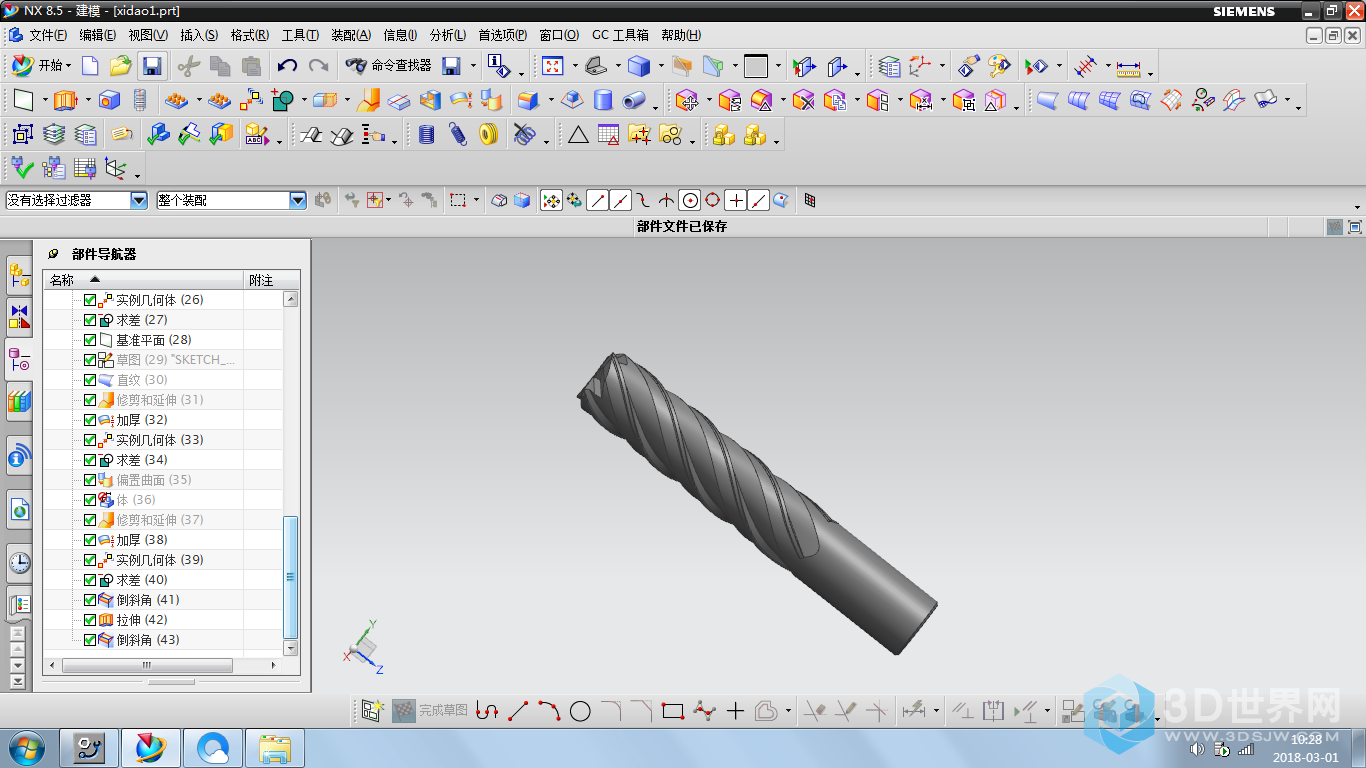Screen dimensions: 1366x768
Task: Open the 装配(A) menu
Action: tap(351, 35)
